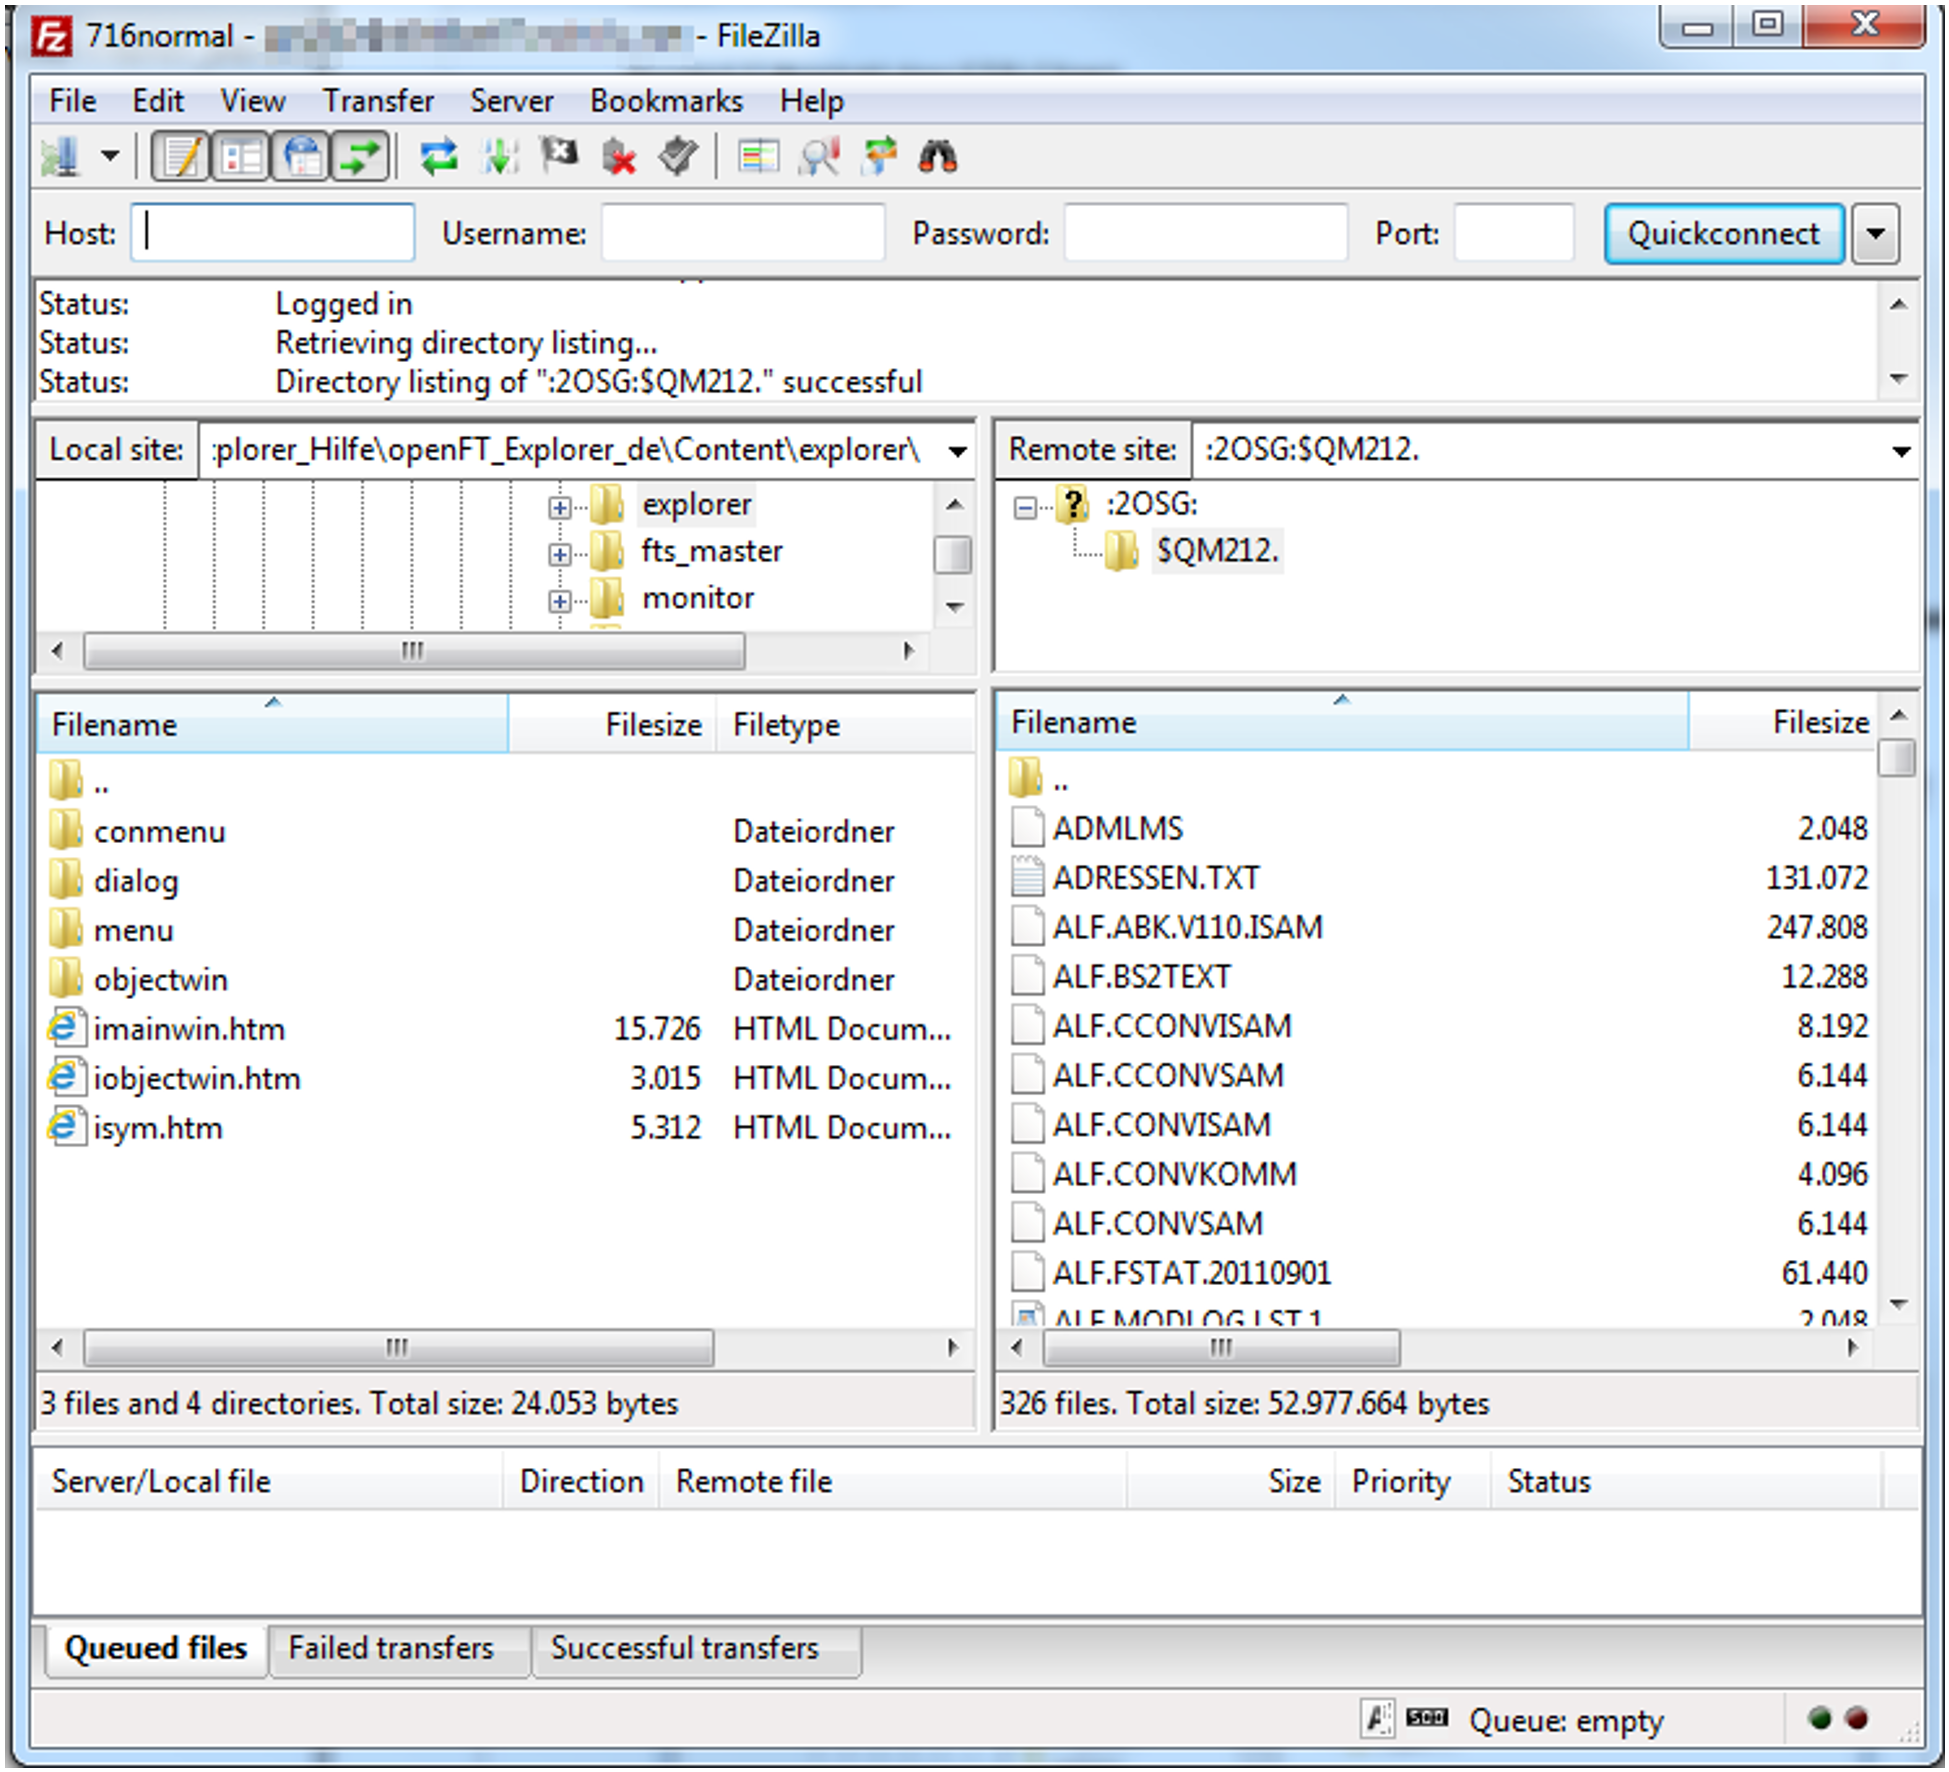Sort remote files by Filesize header

click(1782, 722)
